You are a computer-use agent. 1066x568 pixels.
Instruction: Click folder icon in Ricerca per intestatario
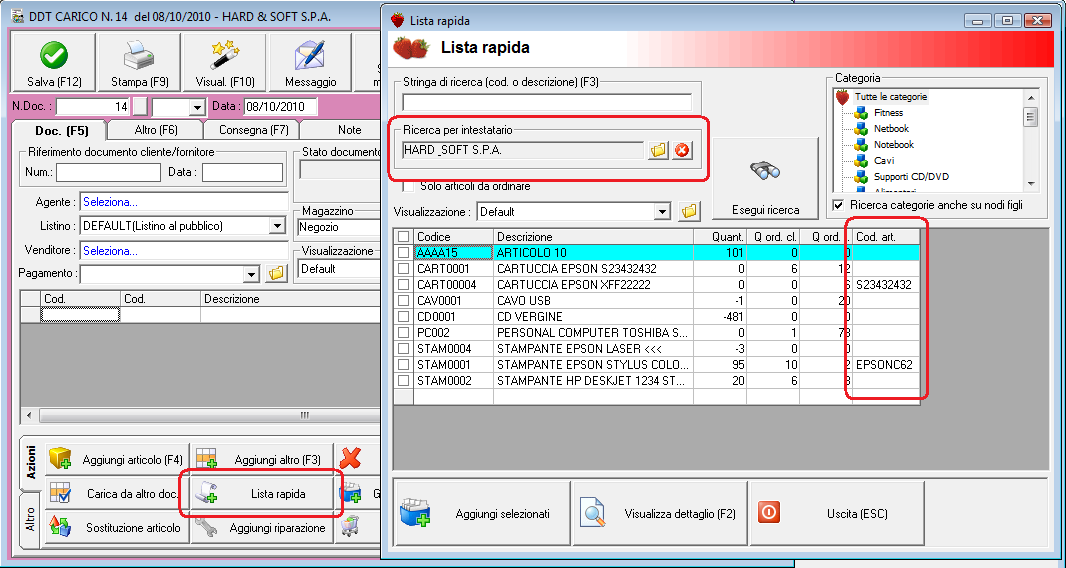[x=658, y=150]
